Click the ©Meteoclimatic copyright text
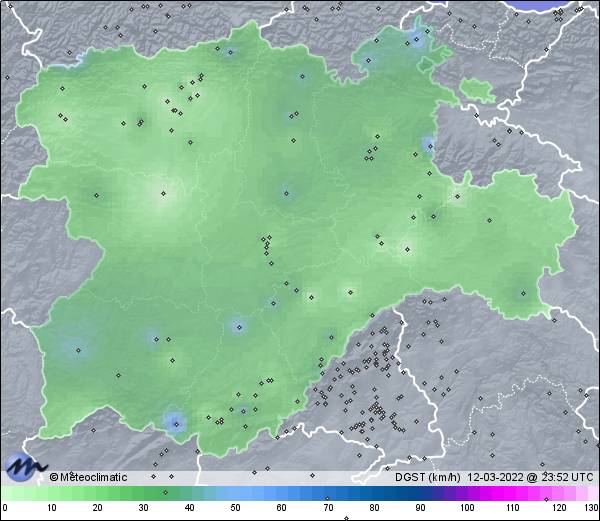The height and width of the screenshot is (521, 600). pyautogui.click(x=88, y=477)
